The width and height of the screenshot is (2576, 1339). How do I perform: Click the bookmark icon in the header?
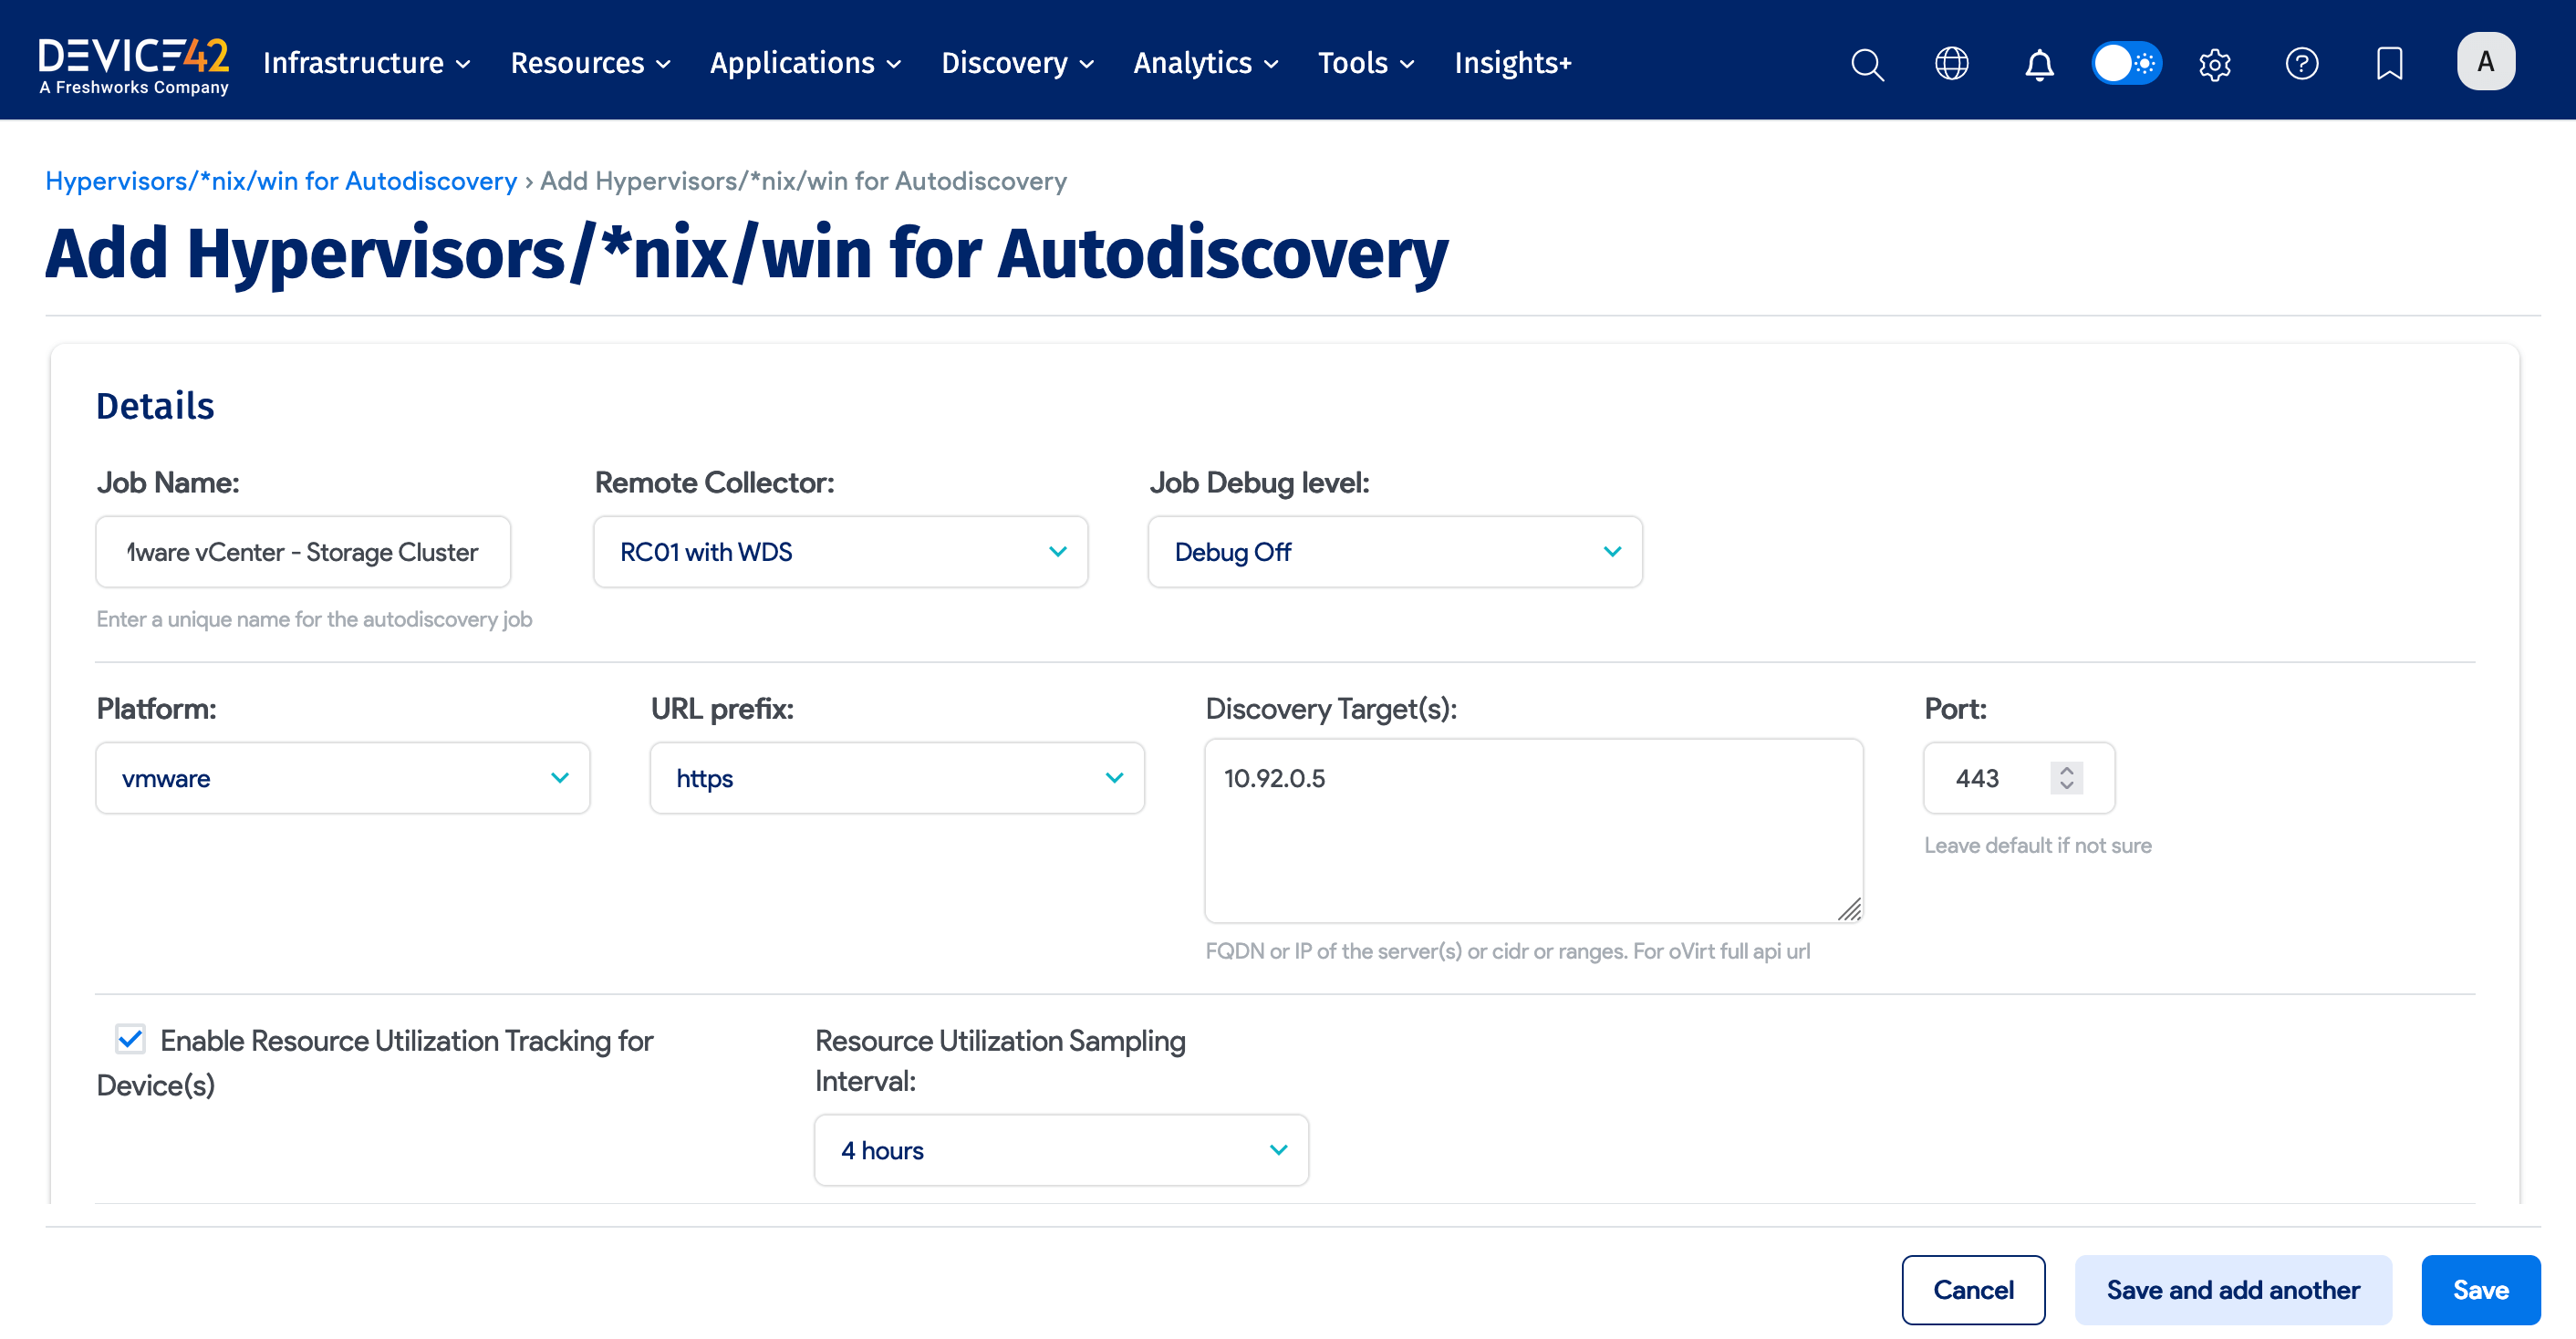point(2389,63)
